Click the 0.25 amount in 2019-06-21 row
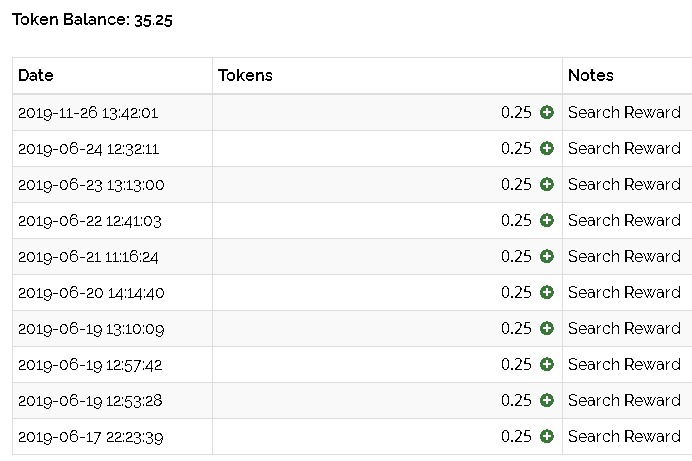This screenshot has height=461, width=692. tap(516, 256)
